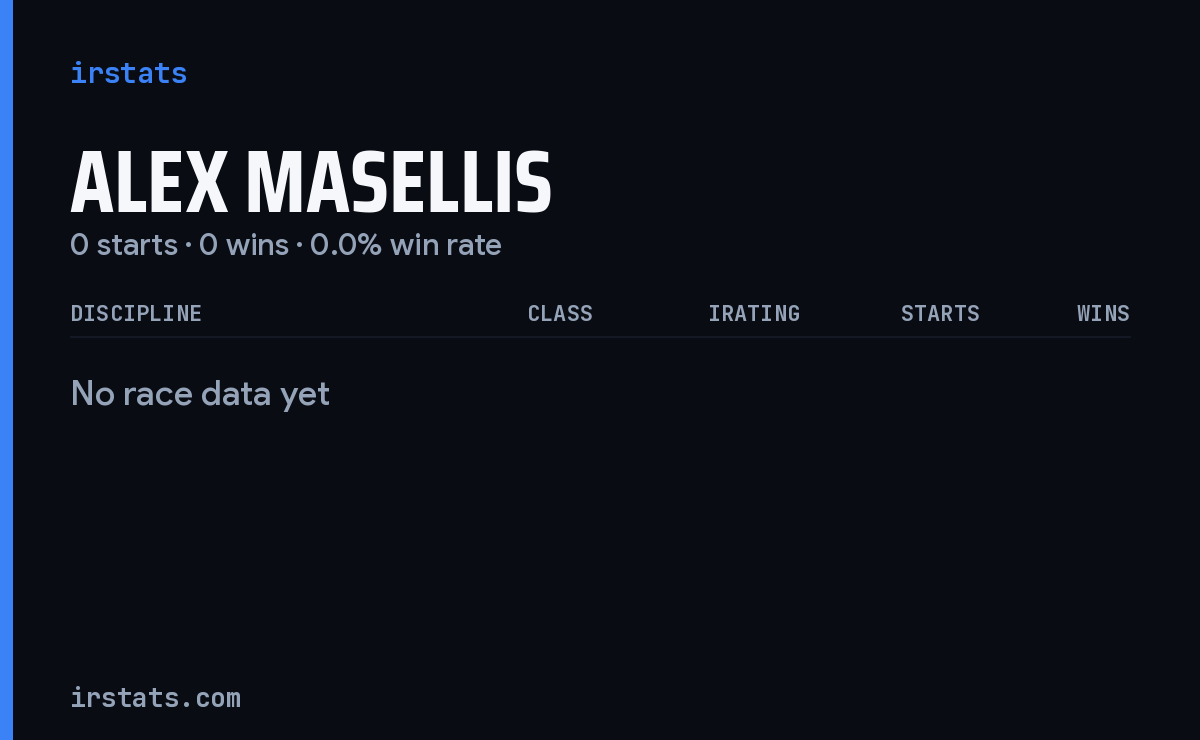1200x740 pixels.
Task: Click the No race data yet message
Action: coord(200,394)
